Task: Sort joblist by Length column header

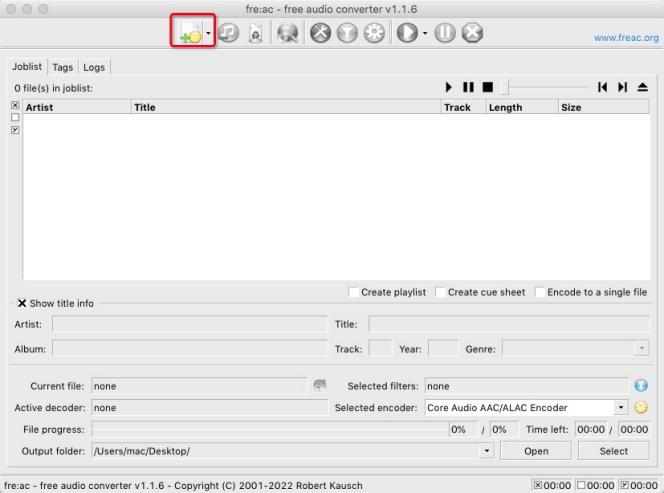Action: 522,107
